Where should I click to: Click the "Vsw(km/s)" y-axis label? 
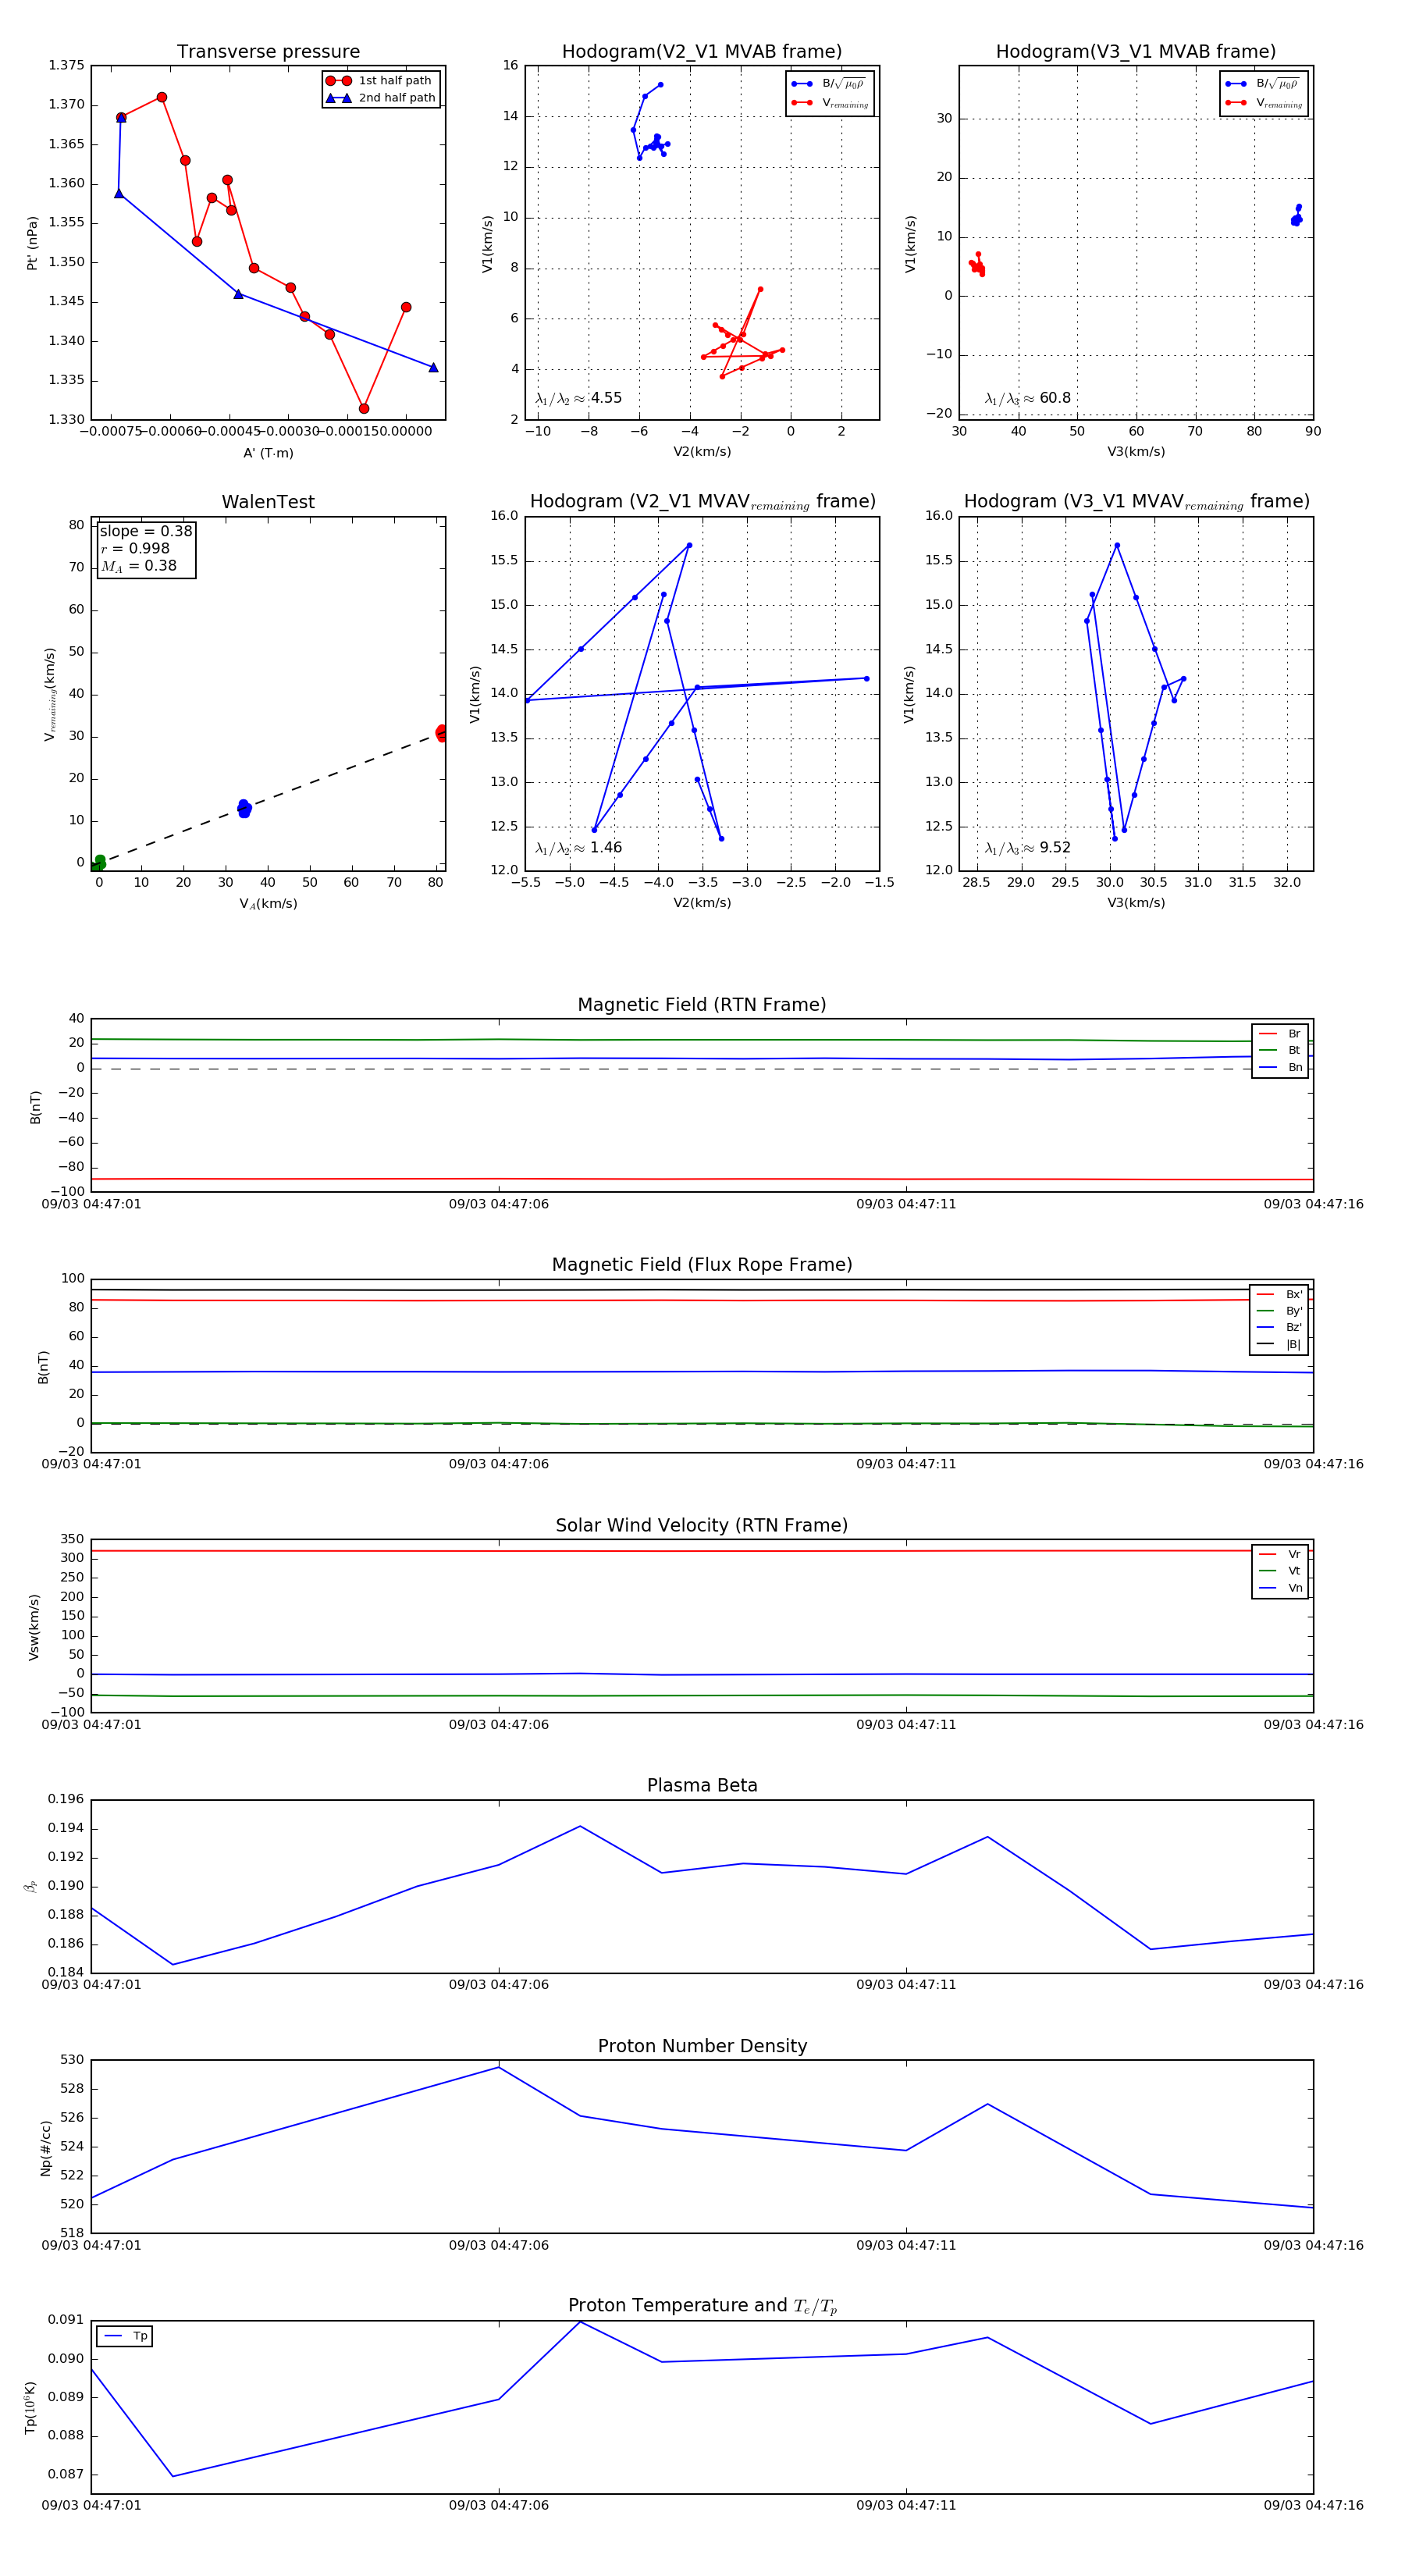click(x=34, y=1627)
